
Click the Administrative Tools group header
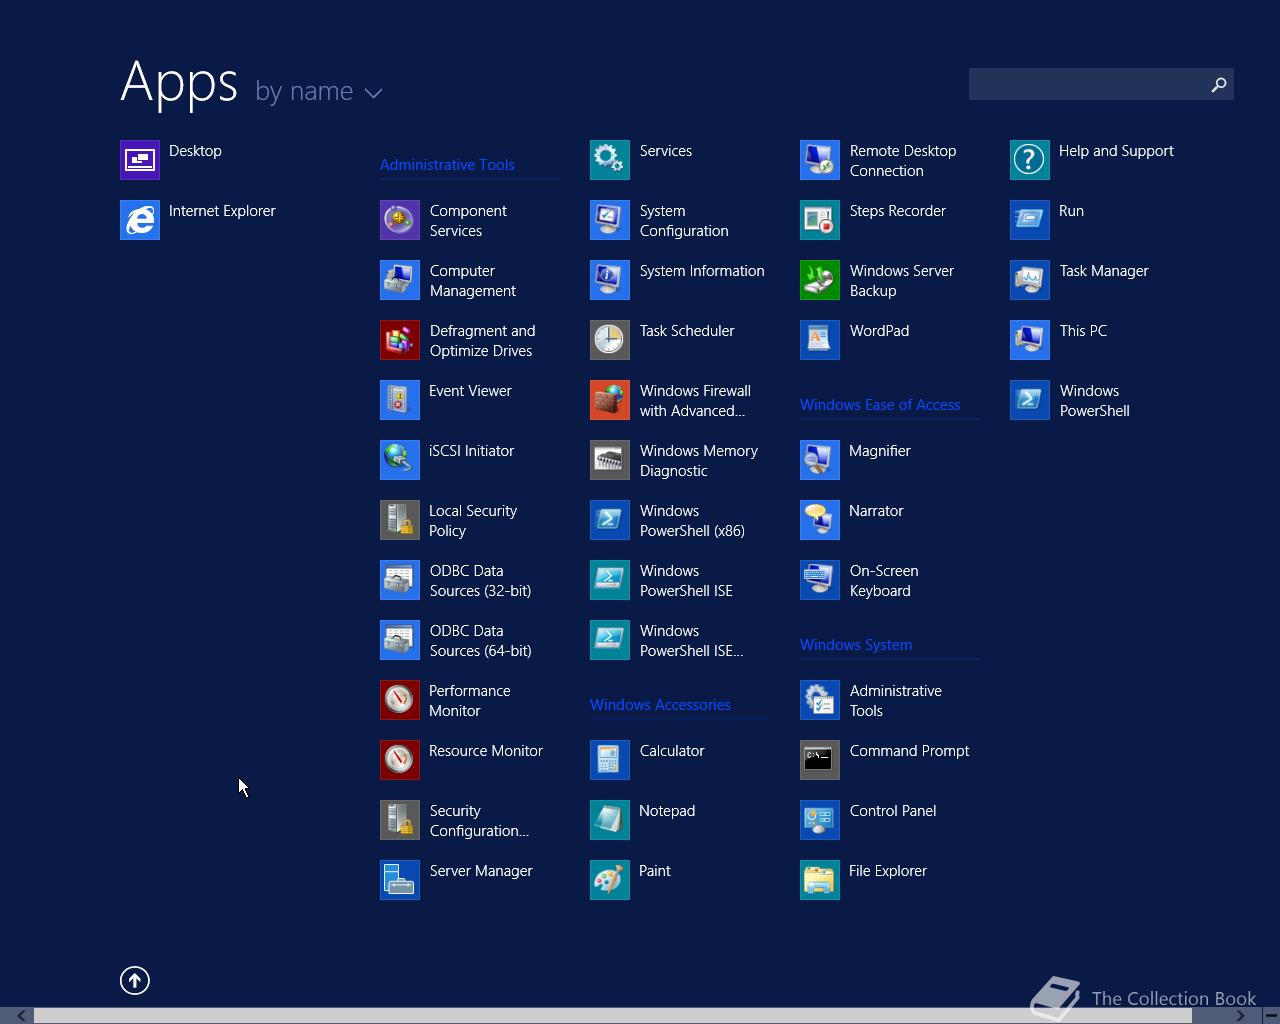click(447, 165)
